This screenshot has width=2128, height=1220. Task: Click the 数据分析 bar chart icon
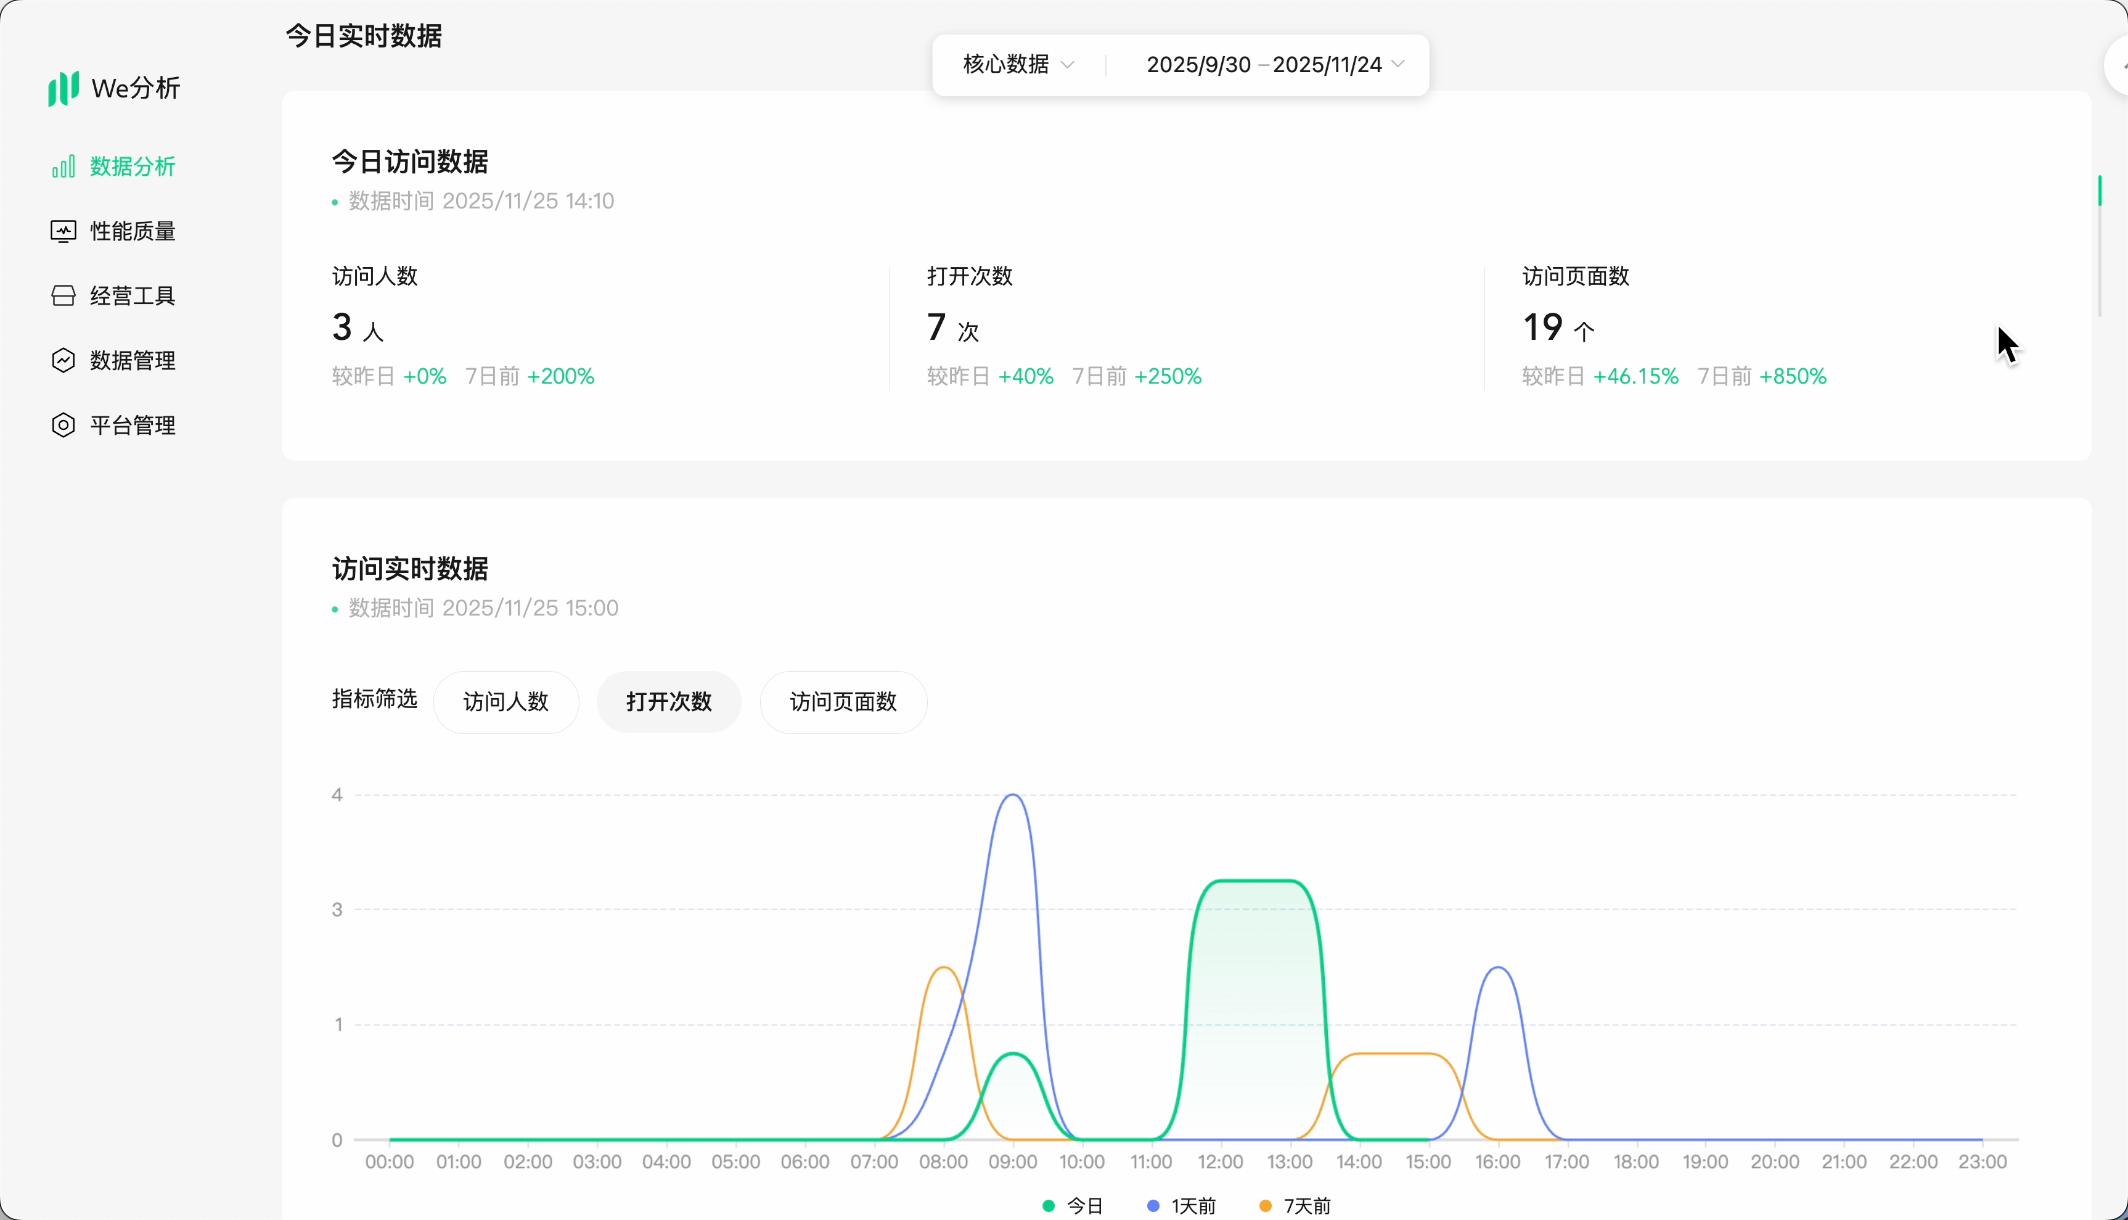coord(63,166)
